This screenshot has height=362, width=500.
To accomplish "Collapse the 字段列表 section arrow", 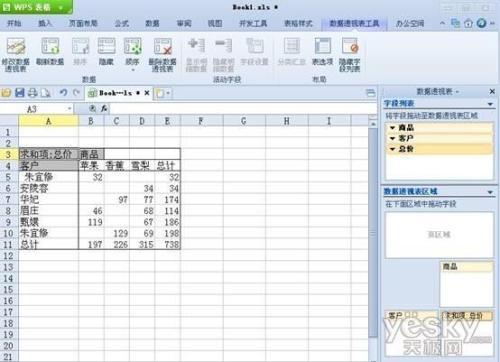I will [x=490, y=104].
